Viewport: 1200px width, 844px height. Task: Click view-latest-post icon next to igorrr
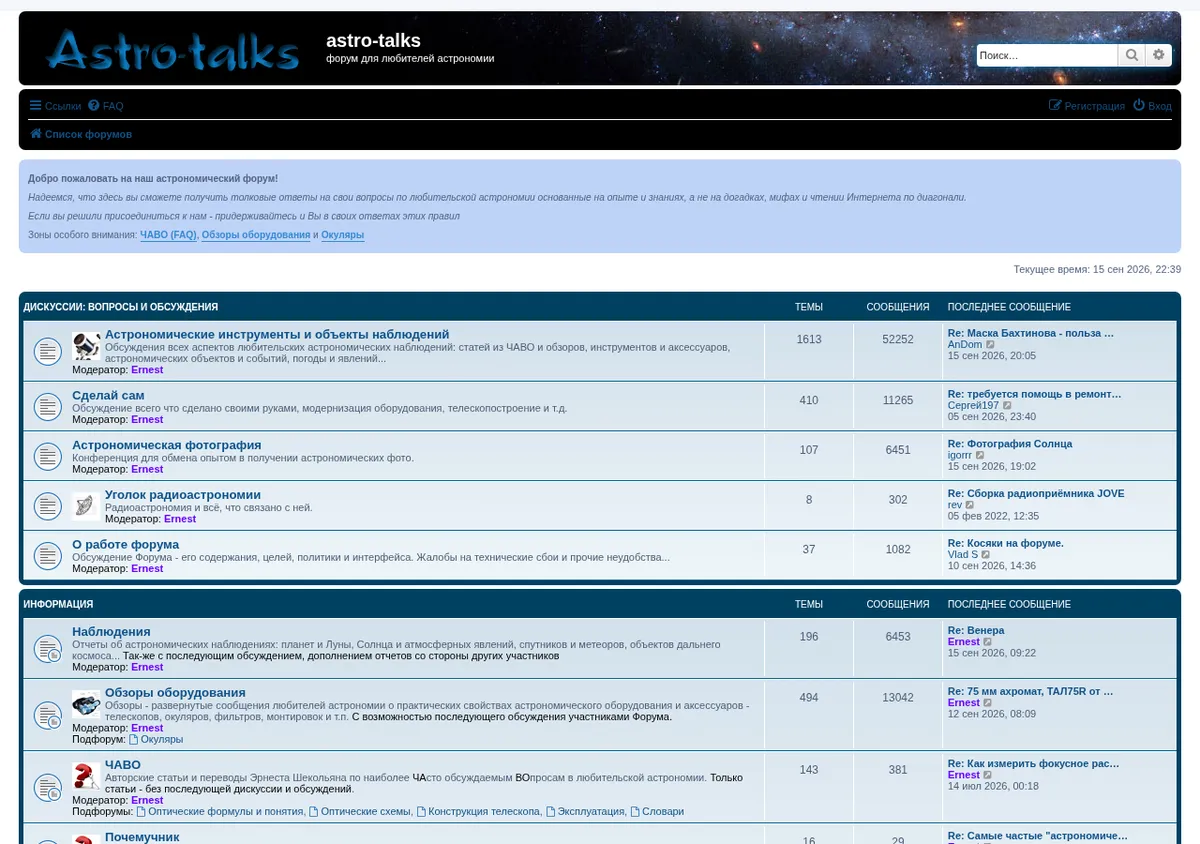click(980, 455)
